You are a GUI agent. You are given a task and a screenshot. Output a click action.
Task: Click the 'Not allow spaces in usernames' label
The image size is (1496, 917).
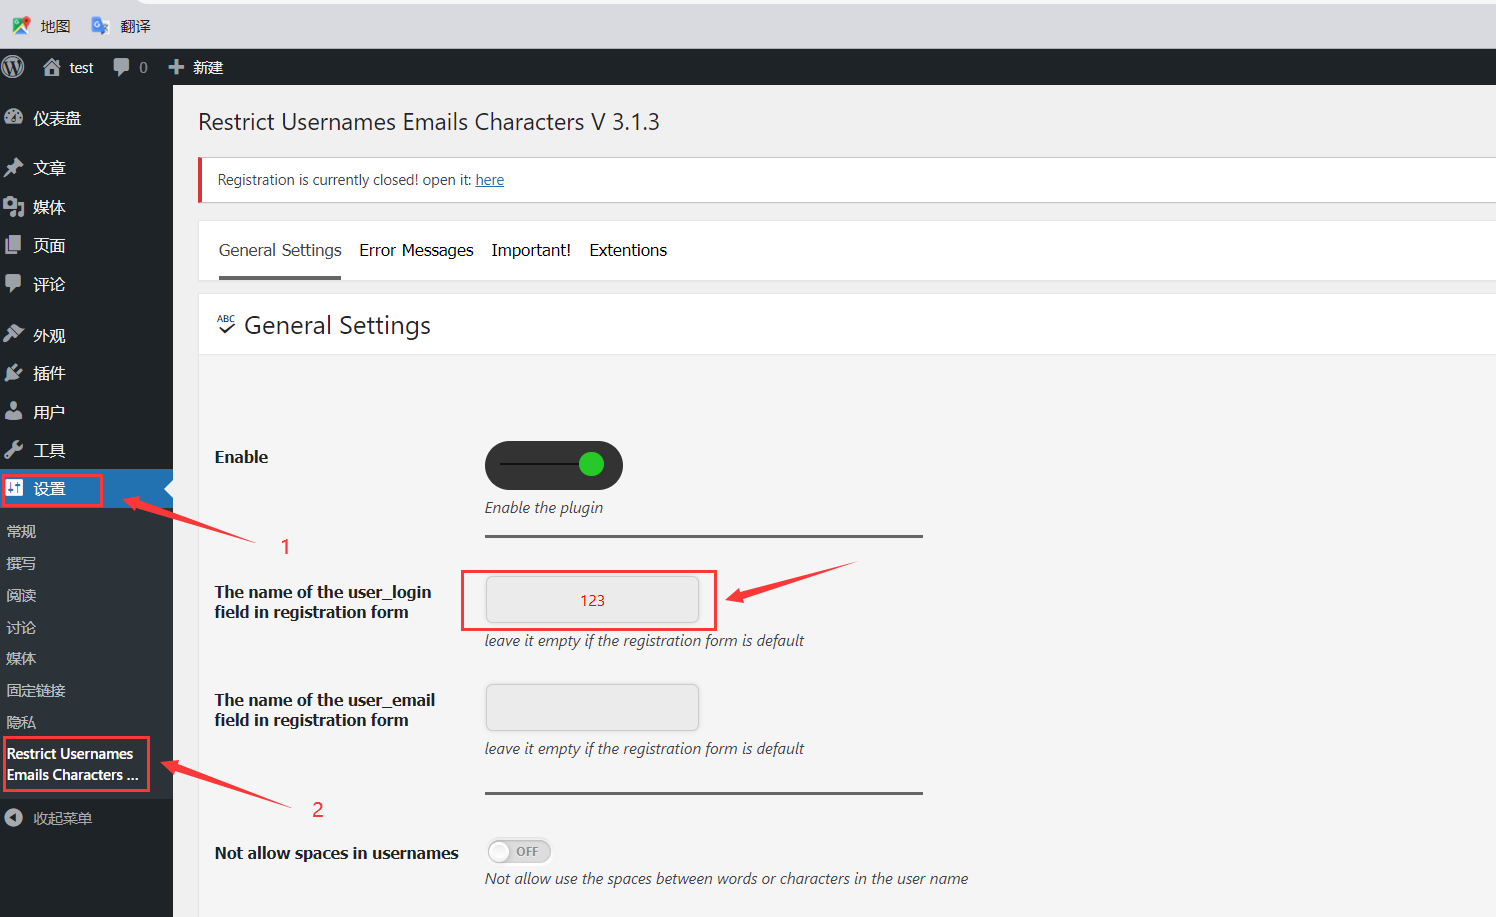pyautogui.click(x=336, y=853)
